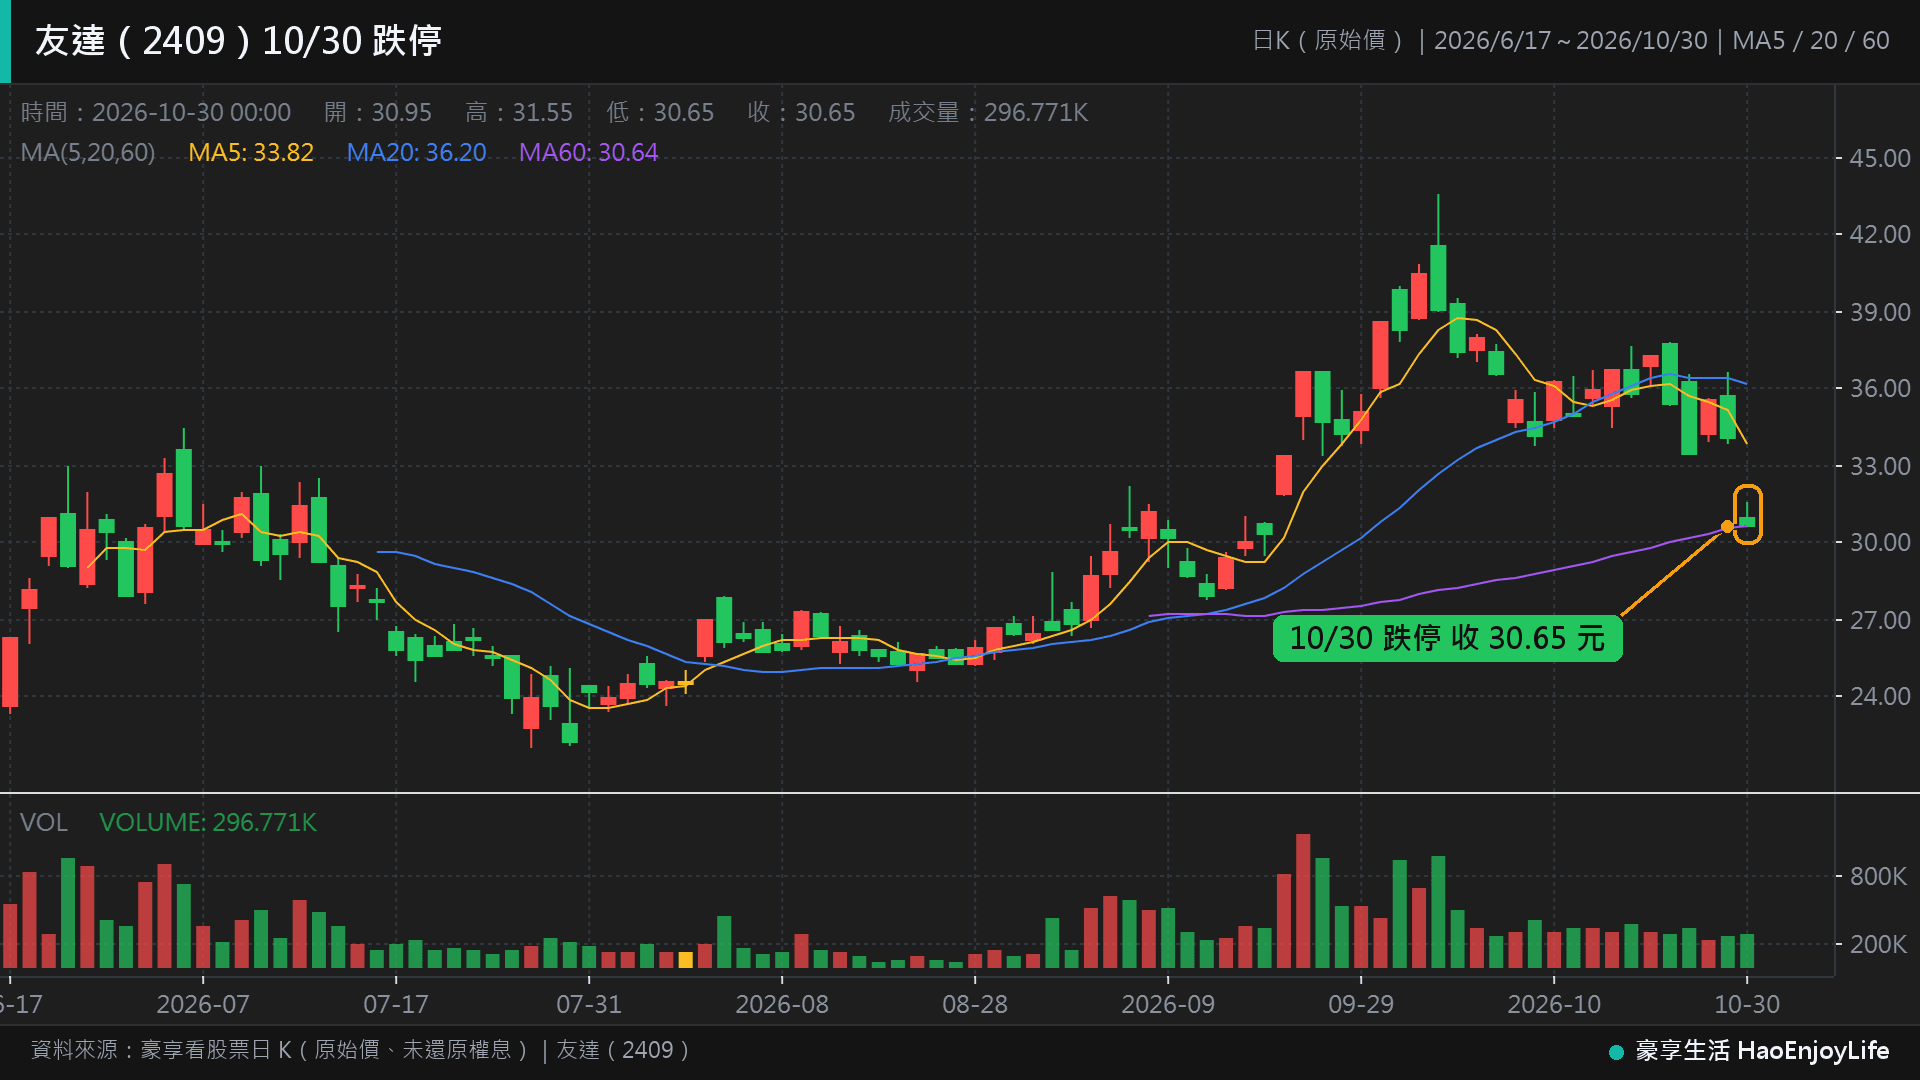Click the 豪享生活 HaoEnjoyLife brand label
Viewport: 1920px width, 1080px height.
pos(1762,1051)
